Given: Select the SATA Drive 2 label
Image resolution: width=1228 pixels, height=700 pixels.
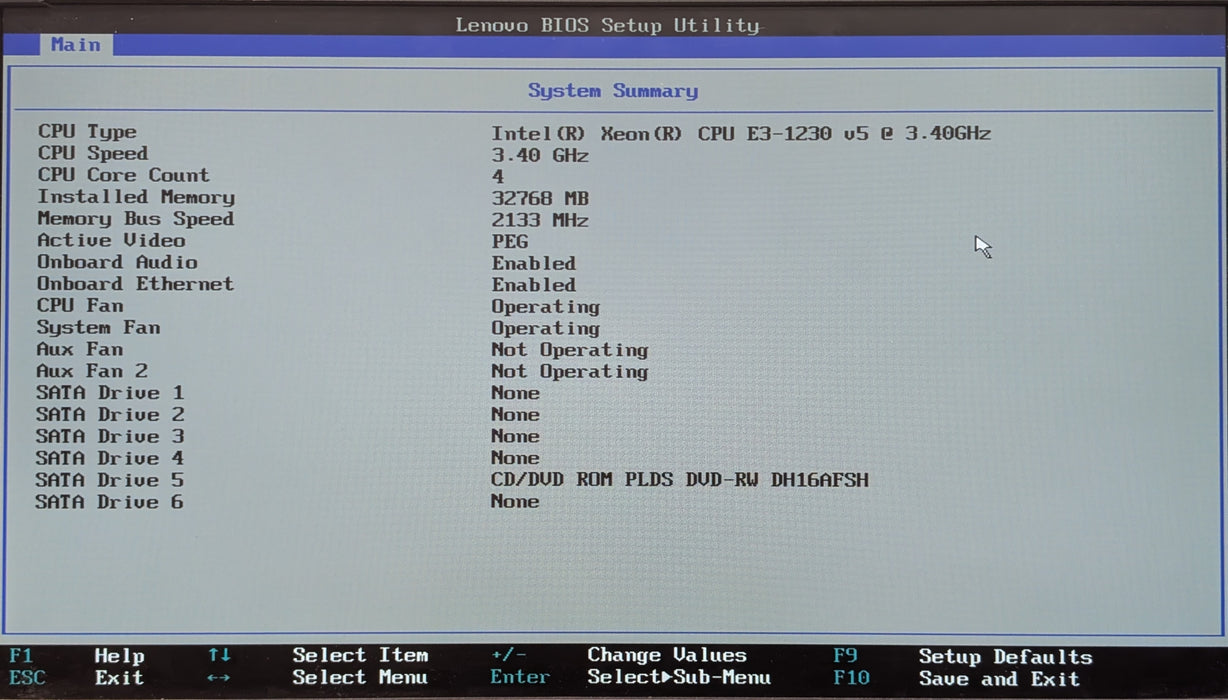Looking at the screenshot, I should coord(110,415).
